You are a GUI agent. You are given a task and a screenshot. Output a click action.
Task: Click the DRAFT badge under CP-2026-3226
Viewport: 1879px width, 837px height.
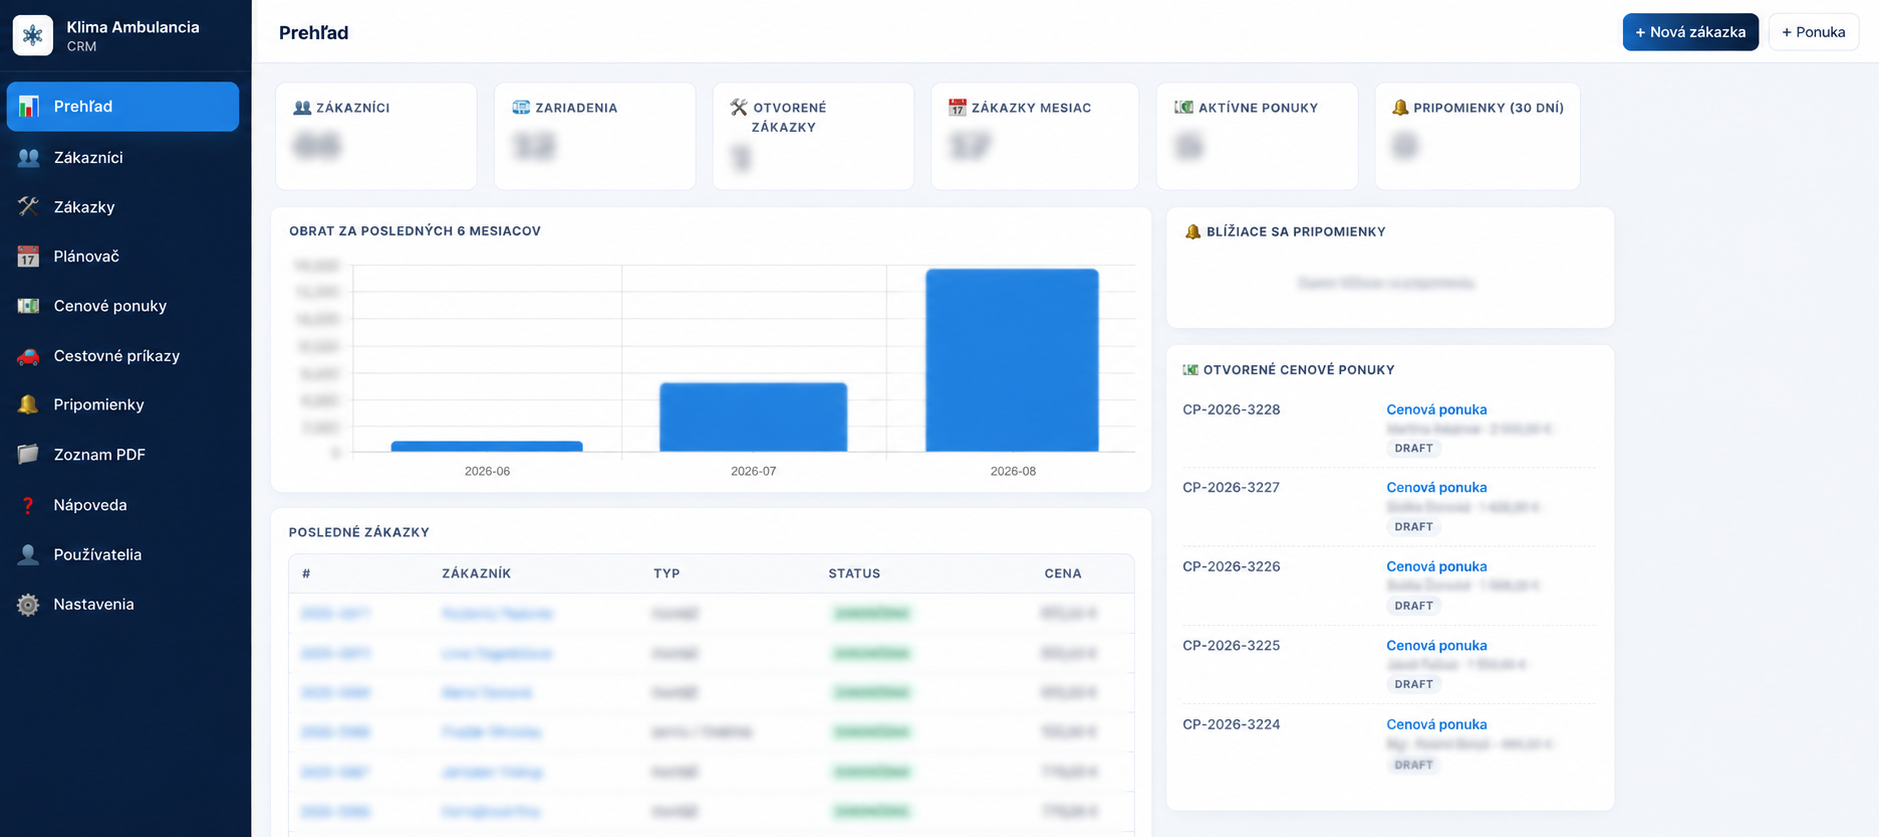(1413, 605)
